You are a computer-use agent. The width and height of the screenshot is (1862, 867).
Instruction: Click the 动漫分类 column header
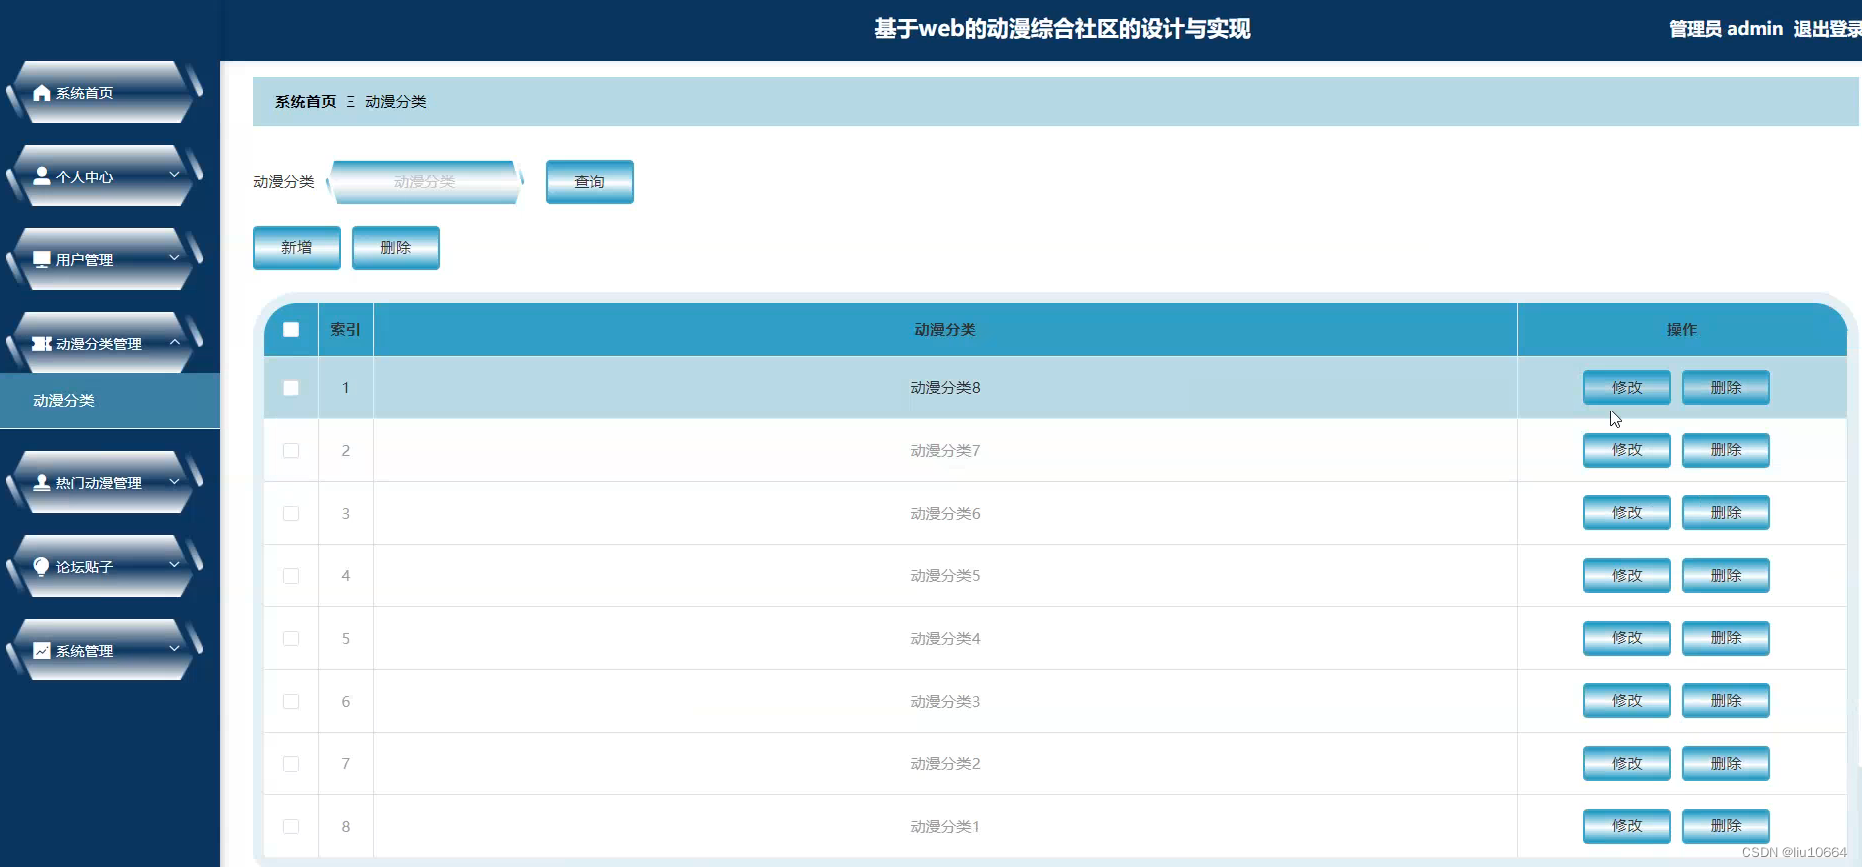click(945, 330)
